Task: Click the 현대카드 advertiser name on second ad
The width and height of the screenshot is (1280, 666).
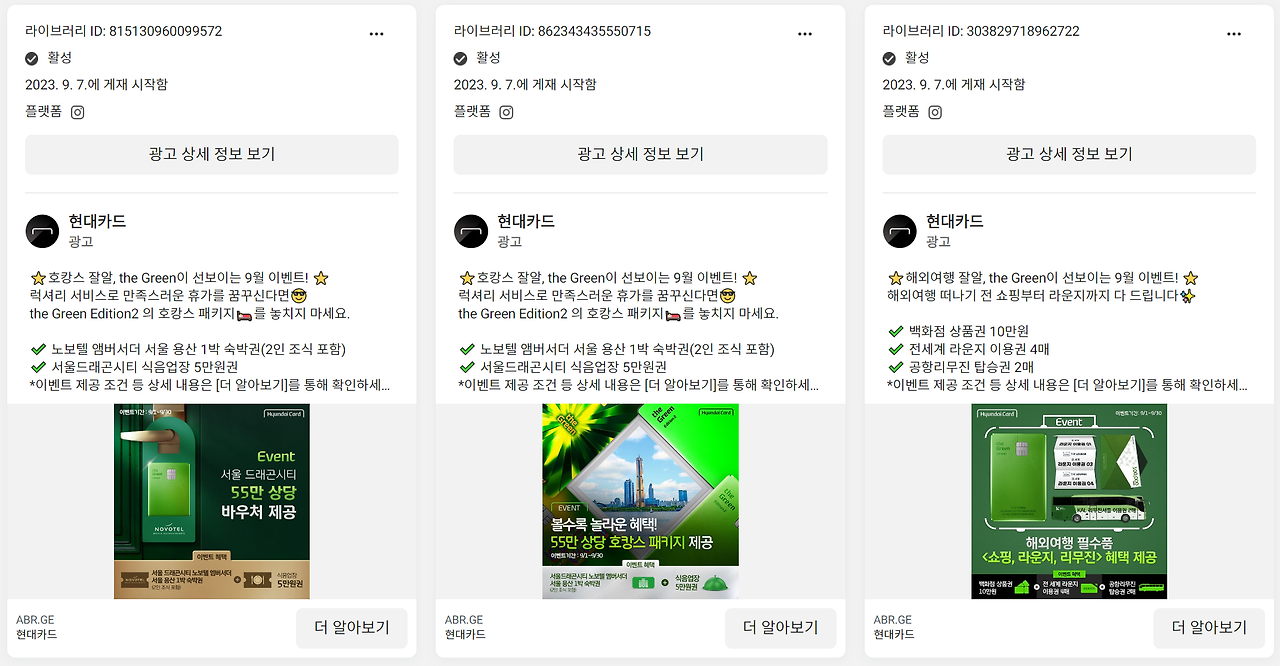Action: pos(526,221)
